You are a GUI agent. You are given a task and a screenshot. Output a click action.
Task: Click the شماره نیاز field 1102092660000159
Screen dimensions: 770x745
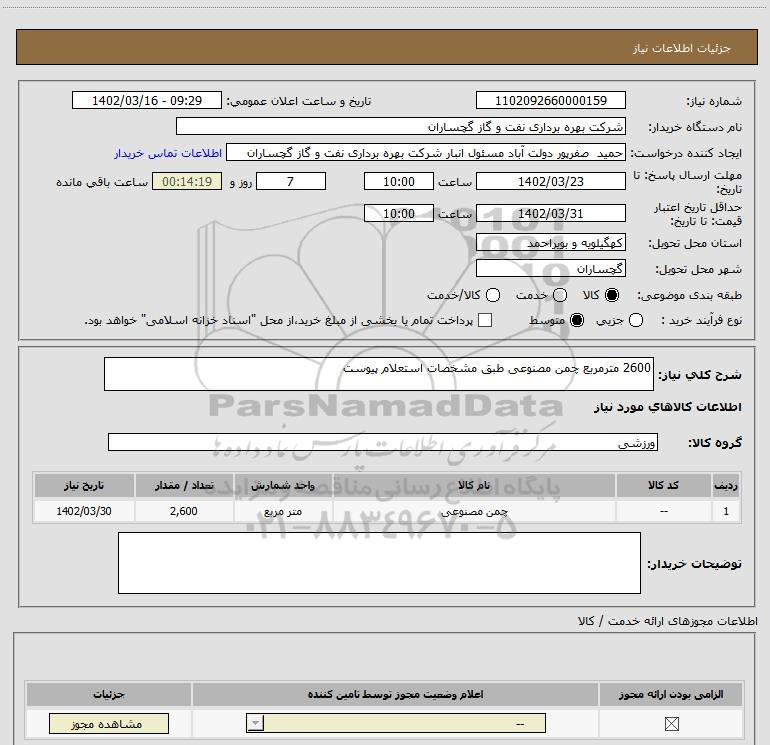click(550, 100)
